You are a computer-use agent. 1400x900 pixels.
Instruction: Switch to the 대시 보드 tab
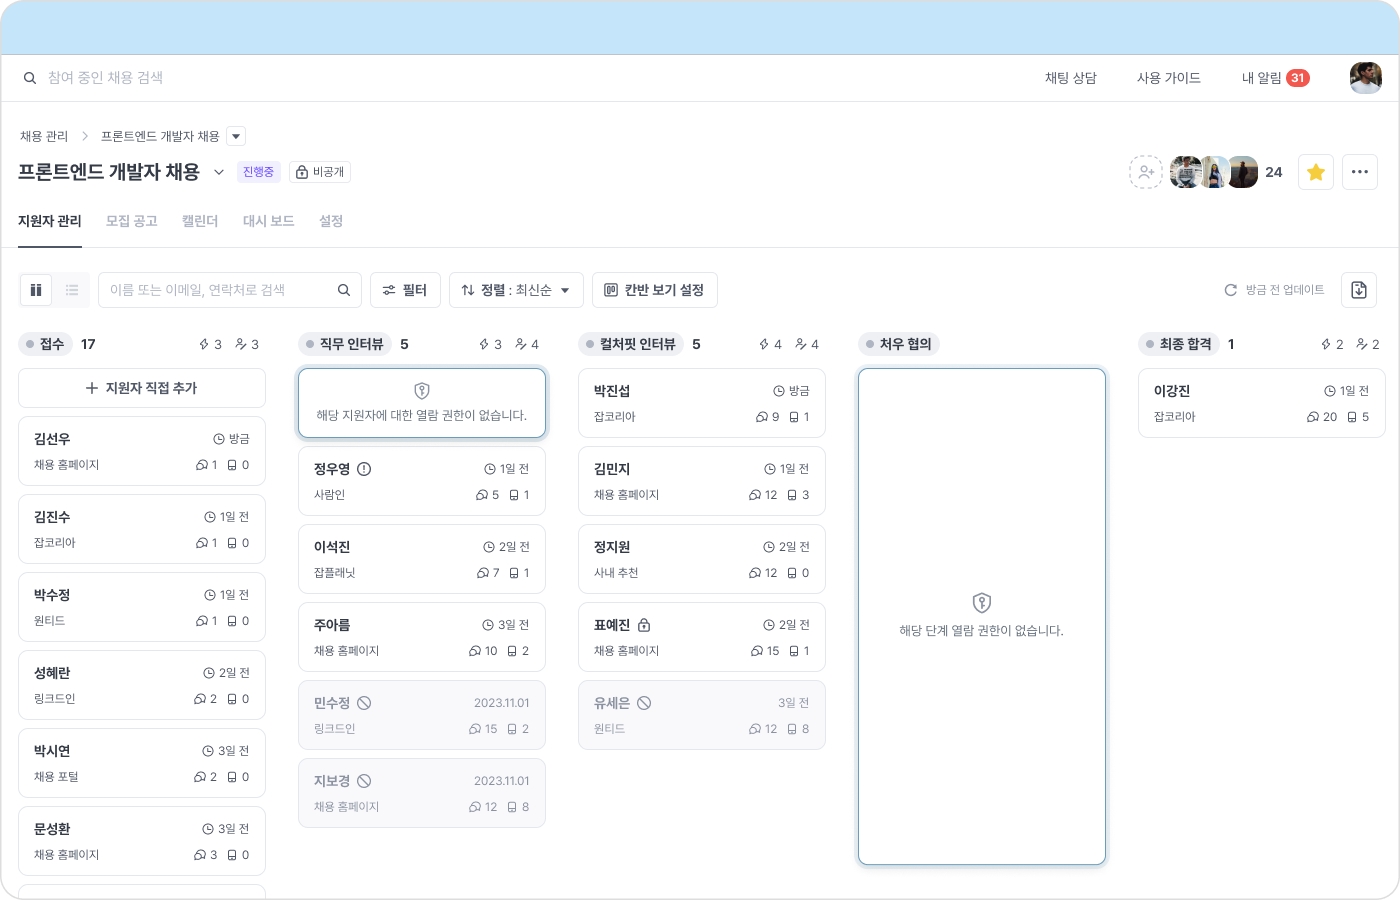[x=269, y=221]
